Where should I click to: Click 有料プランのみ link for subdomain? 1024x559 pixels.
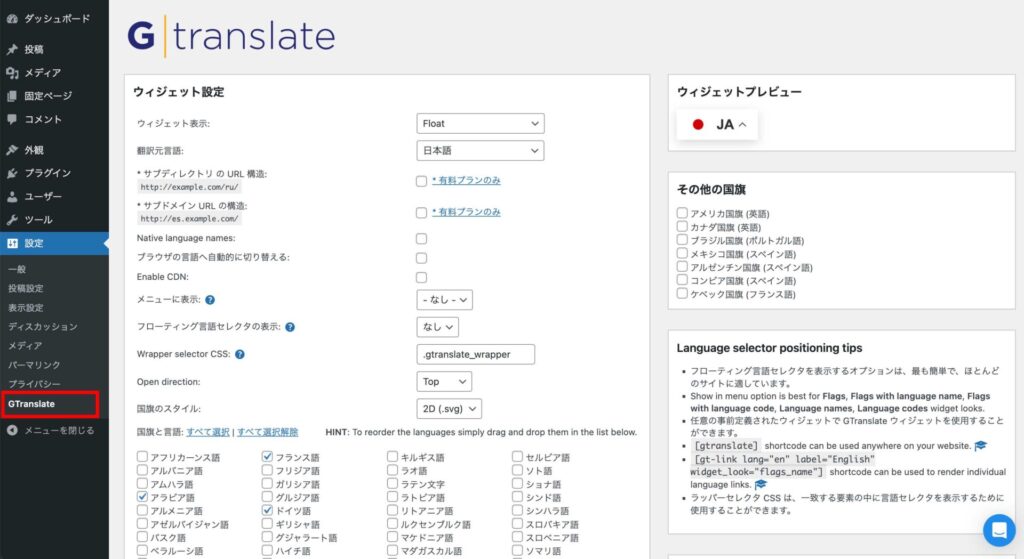(x=466, y=212)
